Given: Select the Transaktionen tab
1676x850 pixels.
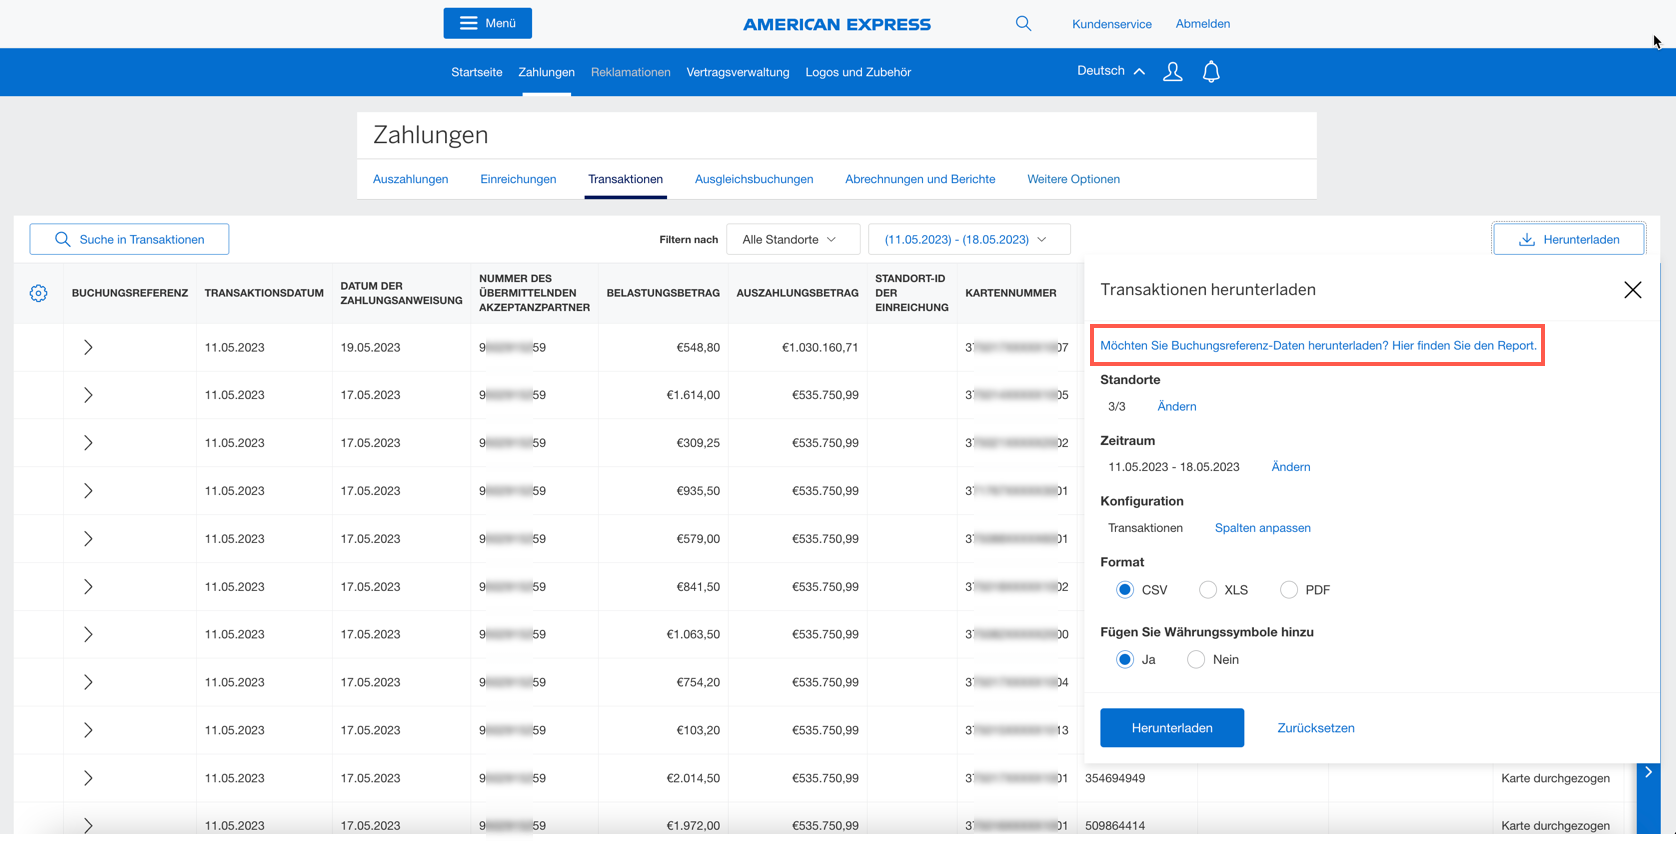Looking at the screenshot, I should (626, 179).
